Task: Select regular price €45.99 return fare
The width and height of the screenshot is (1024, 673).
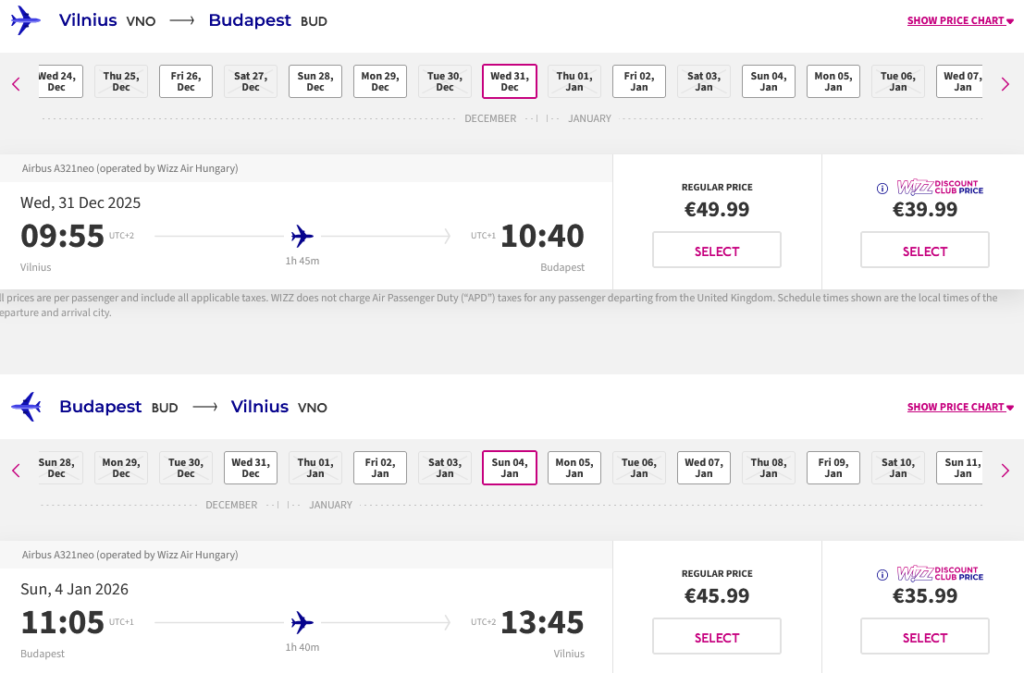Action: [716, 637]
